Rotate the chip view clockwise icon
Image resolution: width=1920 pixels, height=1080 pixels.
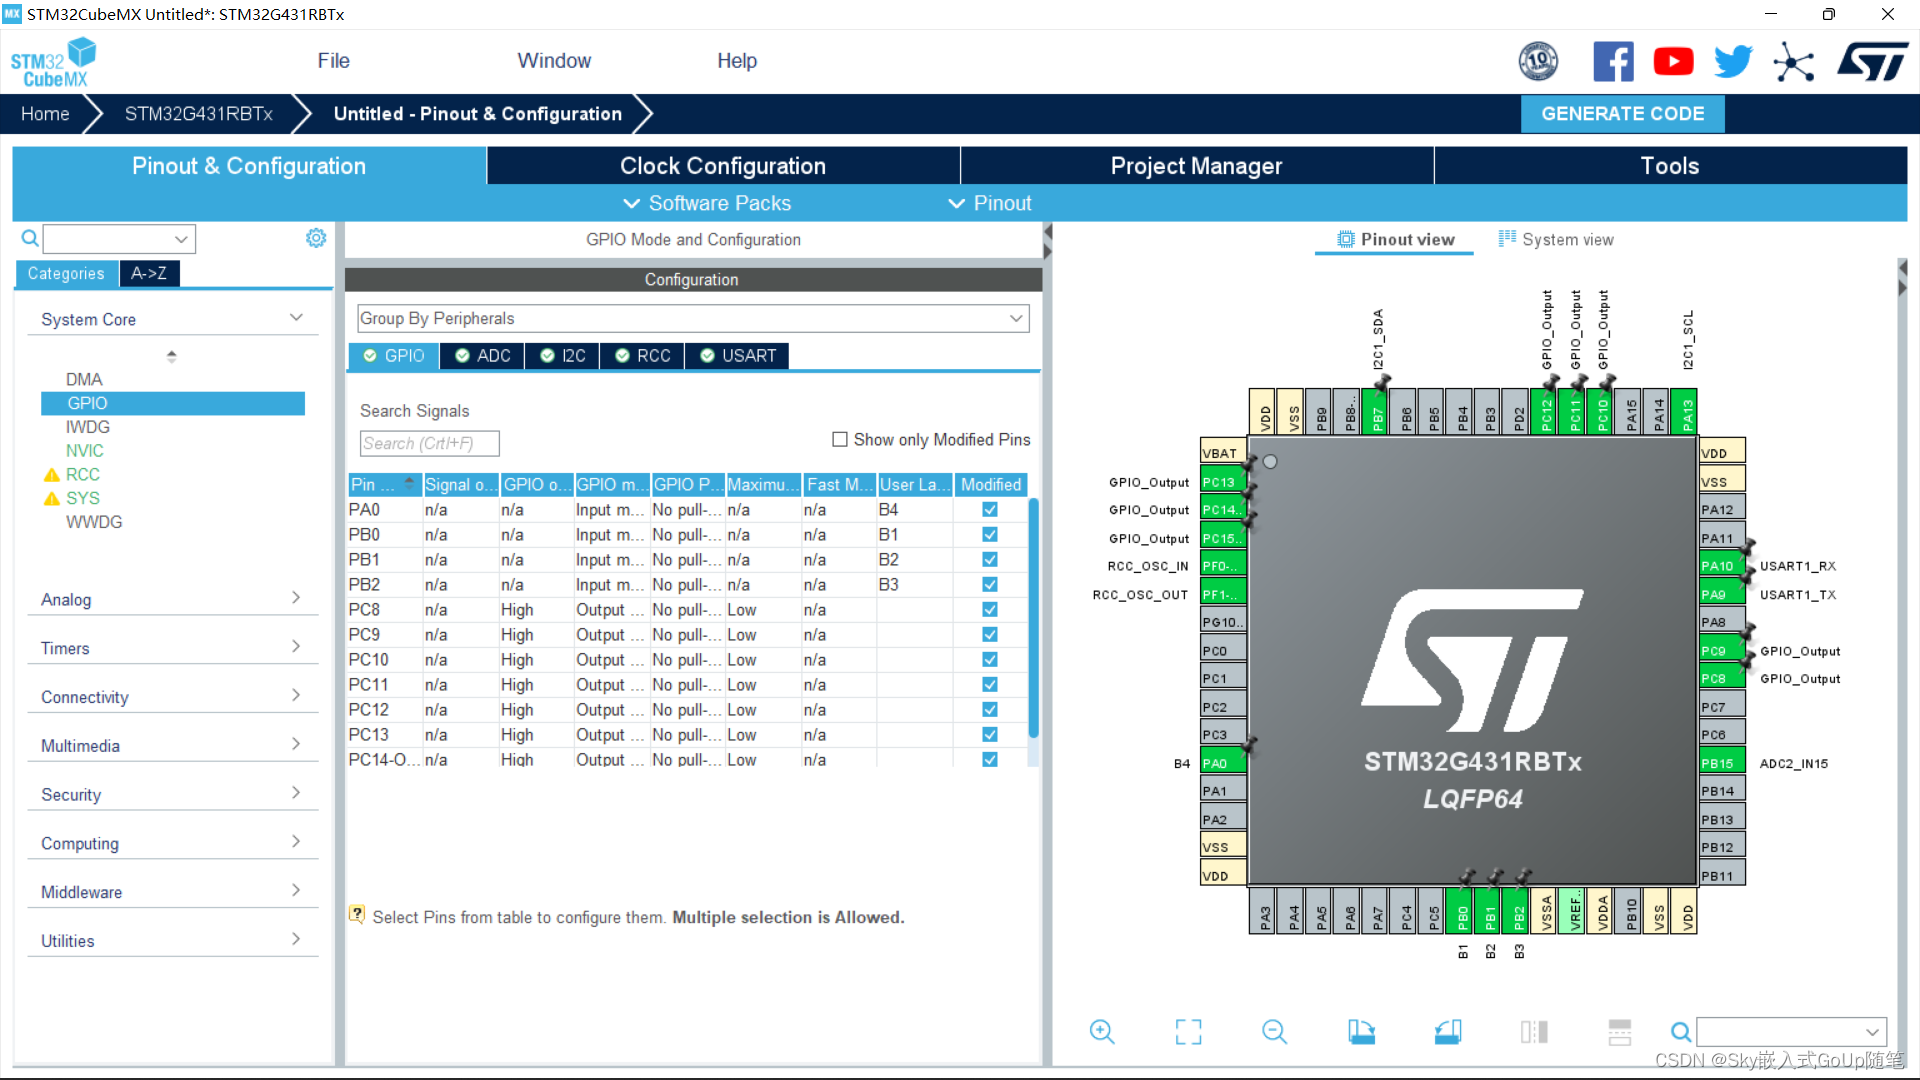(1361, 1032)
